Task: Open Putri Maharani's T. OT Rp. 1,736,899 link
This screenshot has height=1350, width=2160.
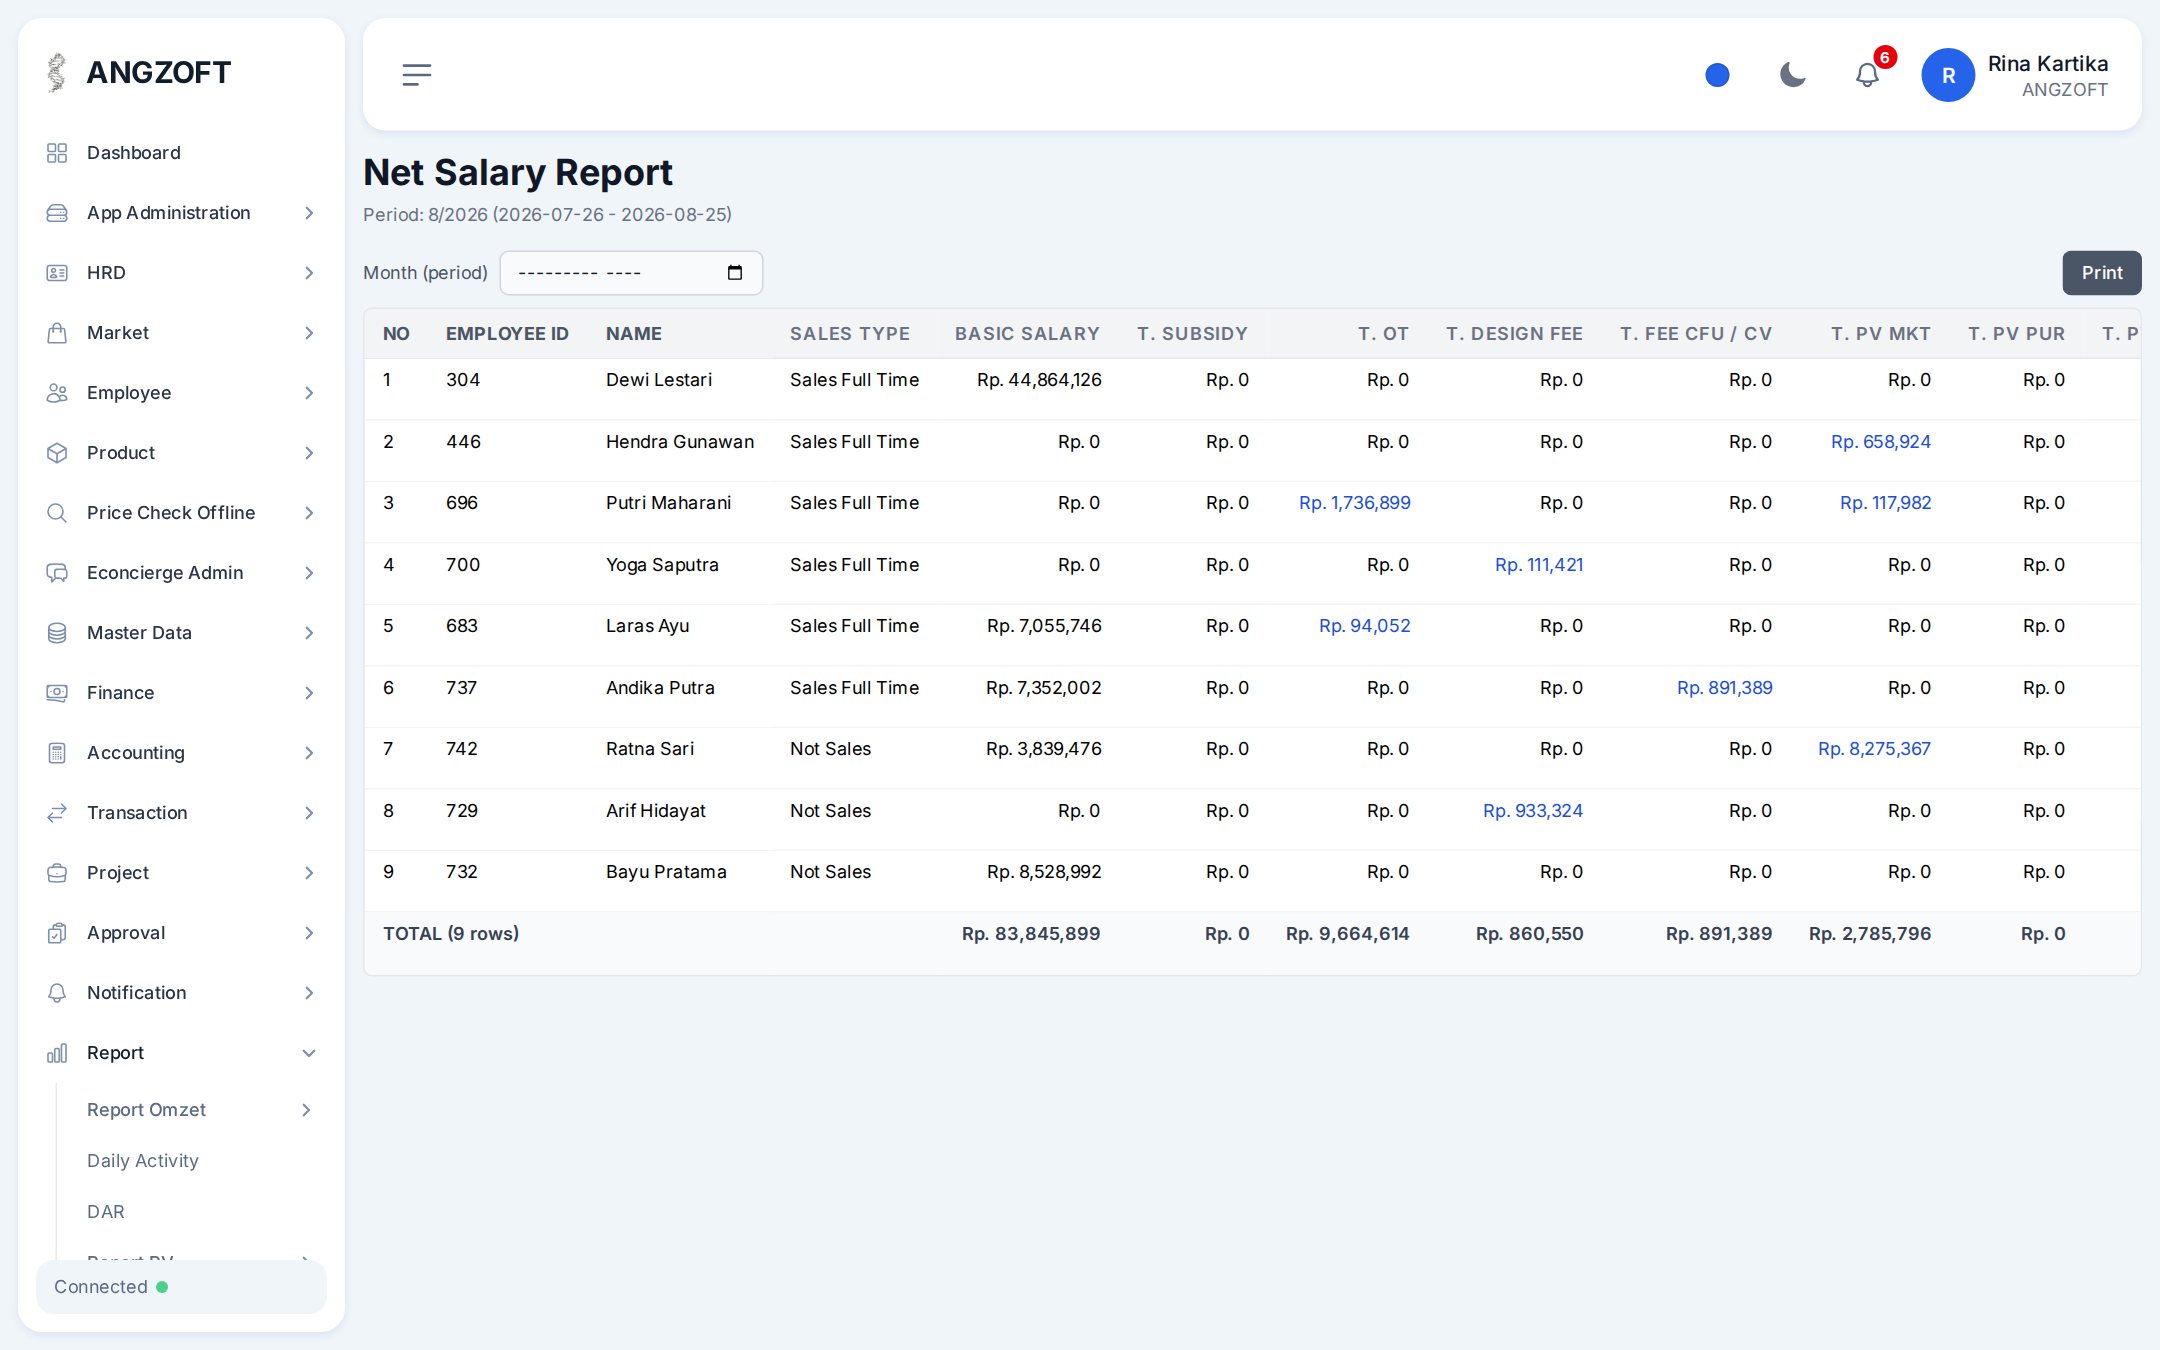Action: pyautogui.click(x=1355, y=503)
